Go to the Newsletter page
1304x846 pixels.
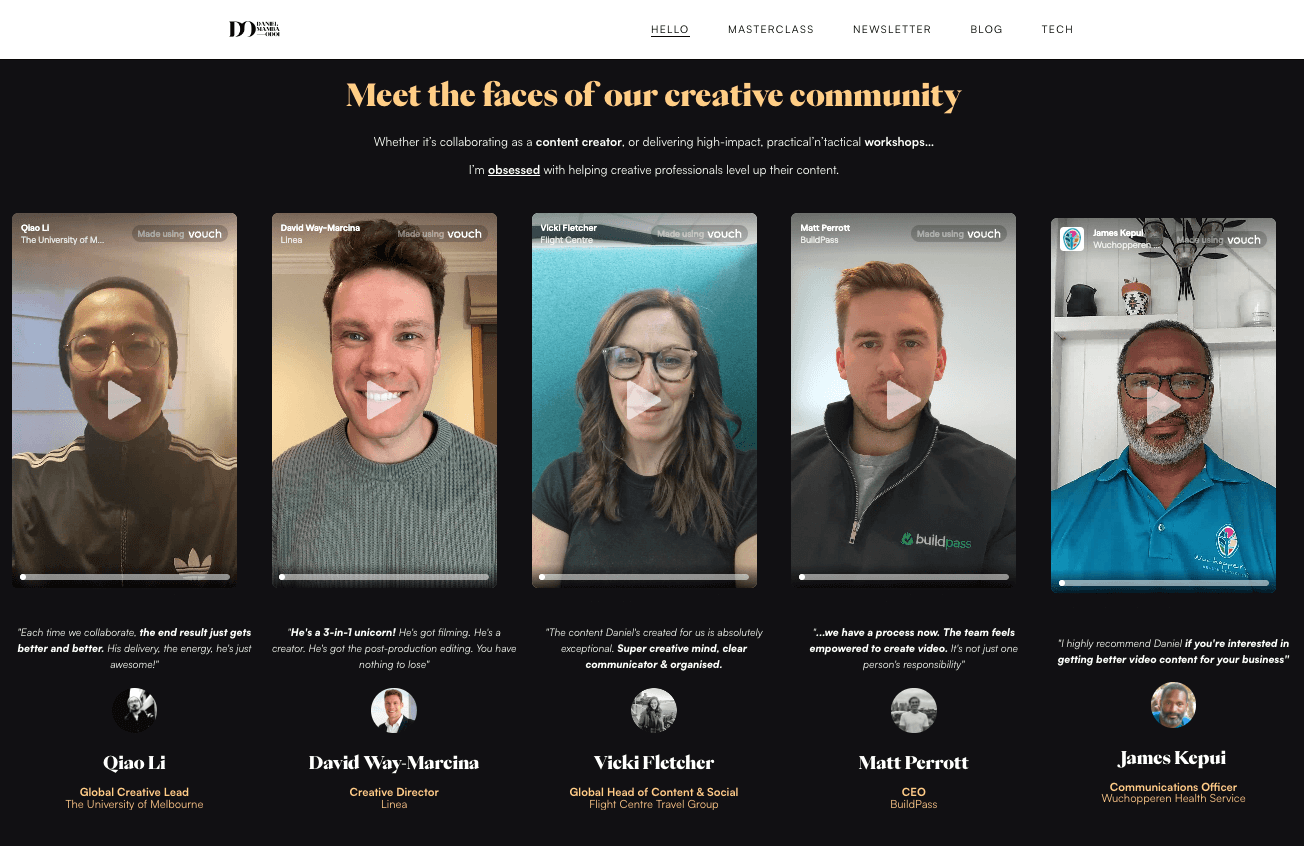click(892, 29)
